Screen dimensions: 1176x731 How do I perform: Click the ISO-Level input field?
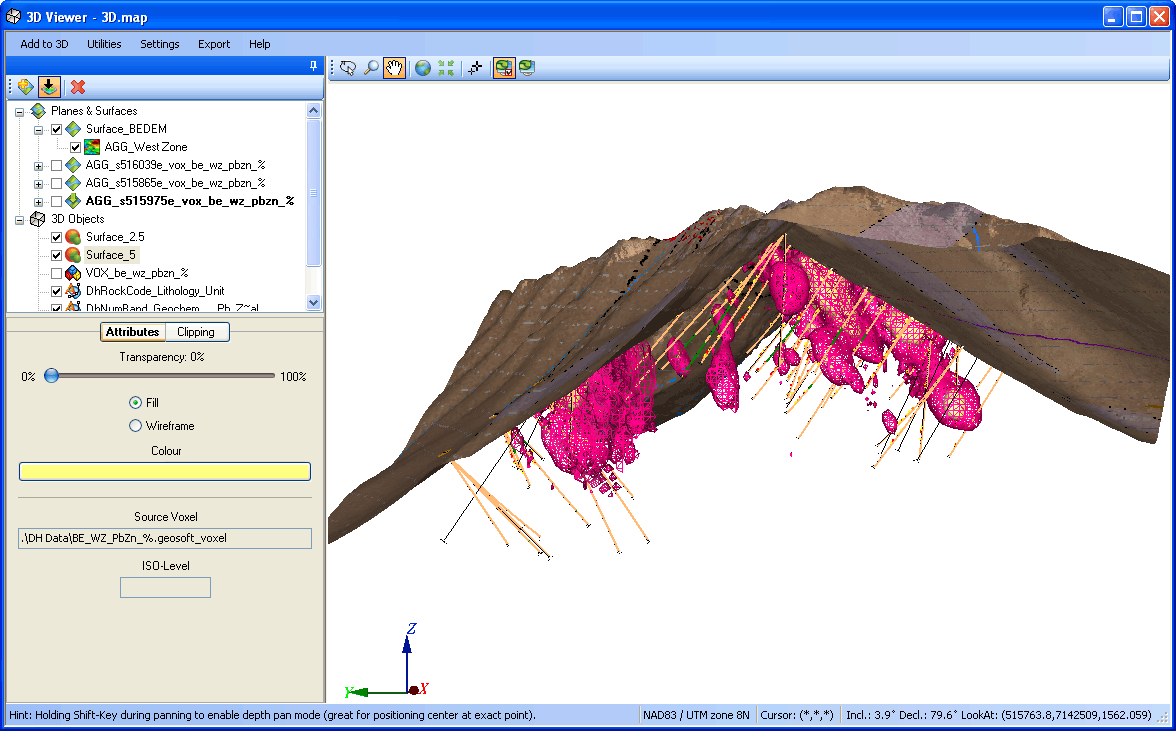tap(165, 588)
